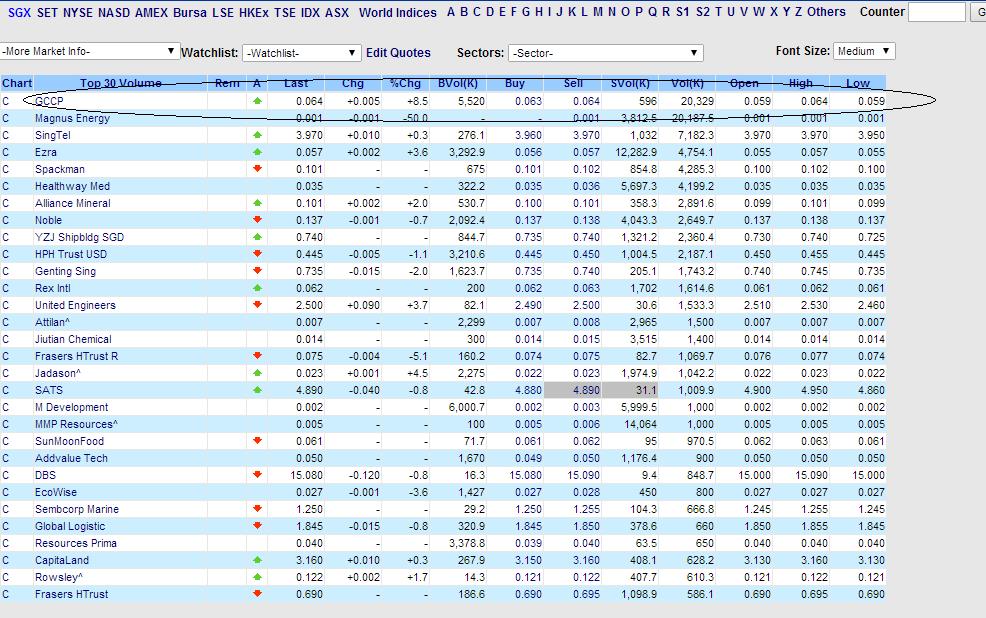Viewport: 986px width, 618px height.
Task: Open the Addvalue Tech counter
Action: (71, 458)
